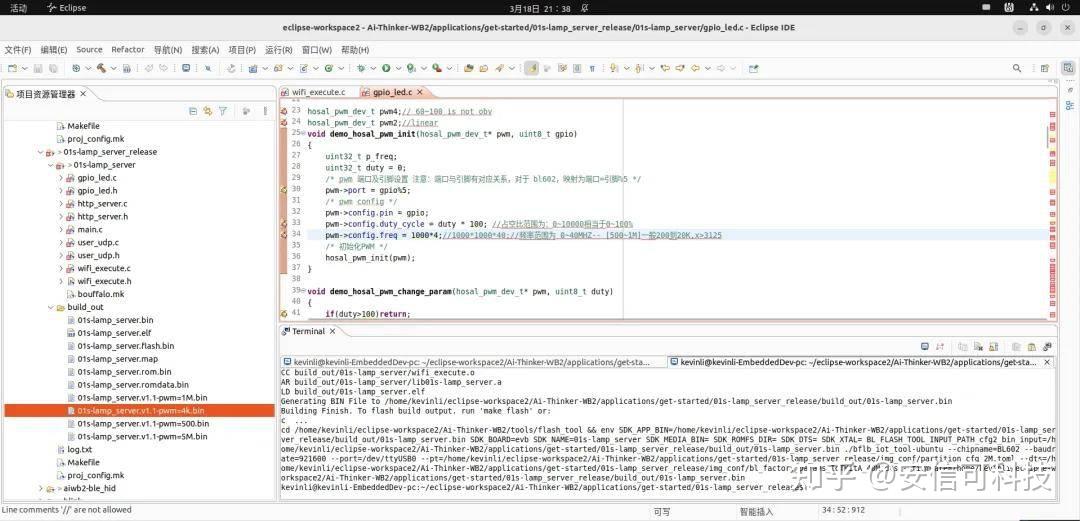1080x521 pixels.
Task: Click the Back navigation arrow icon
Action: tap(696, 68)
